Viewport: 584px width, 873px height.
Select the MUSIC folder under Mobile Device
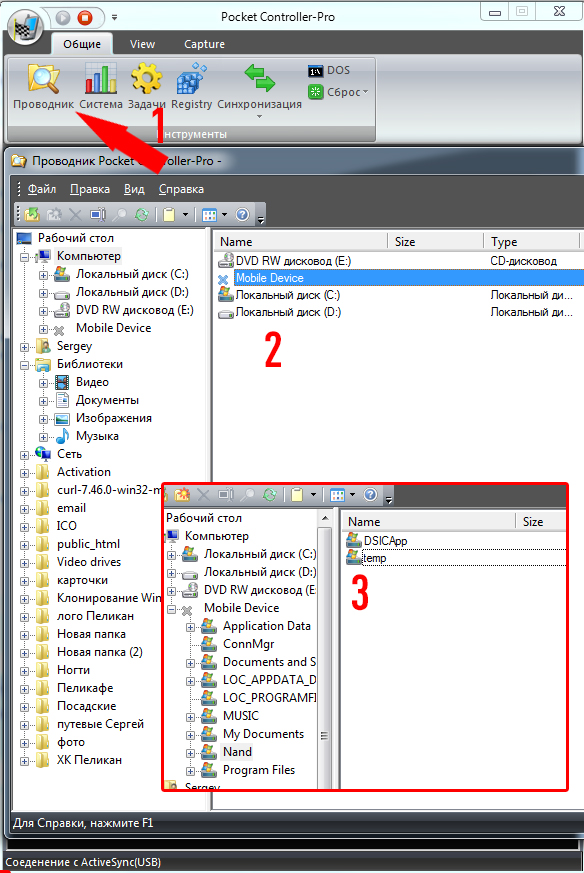(241, 716)
